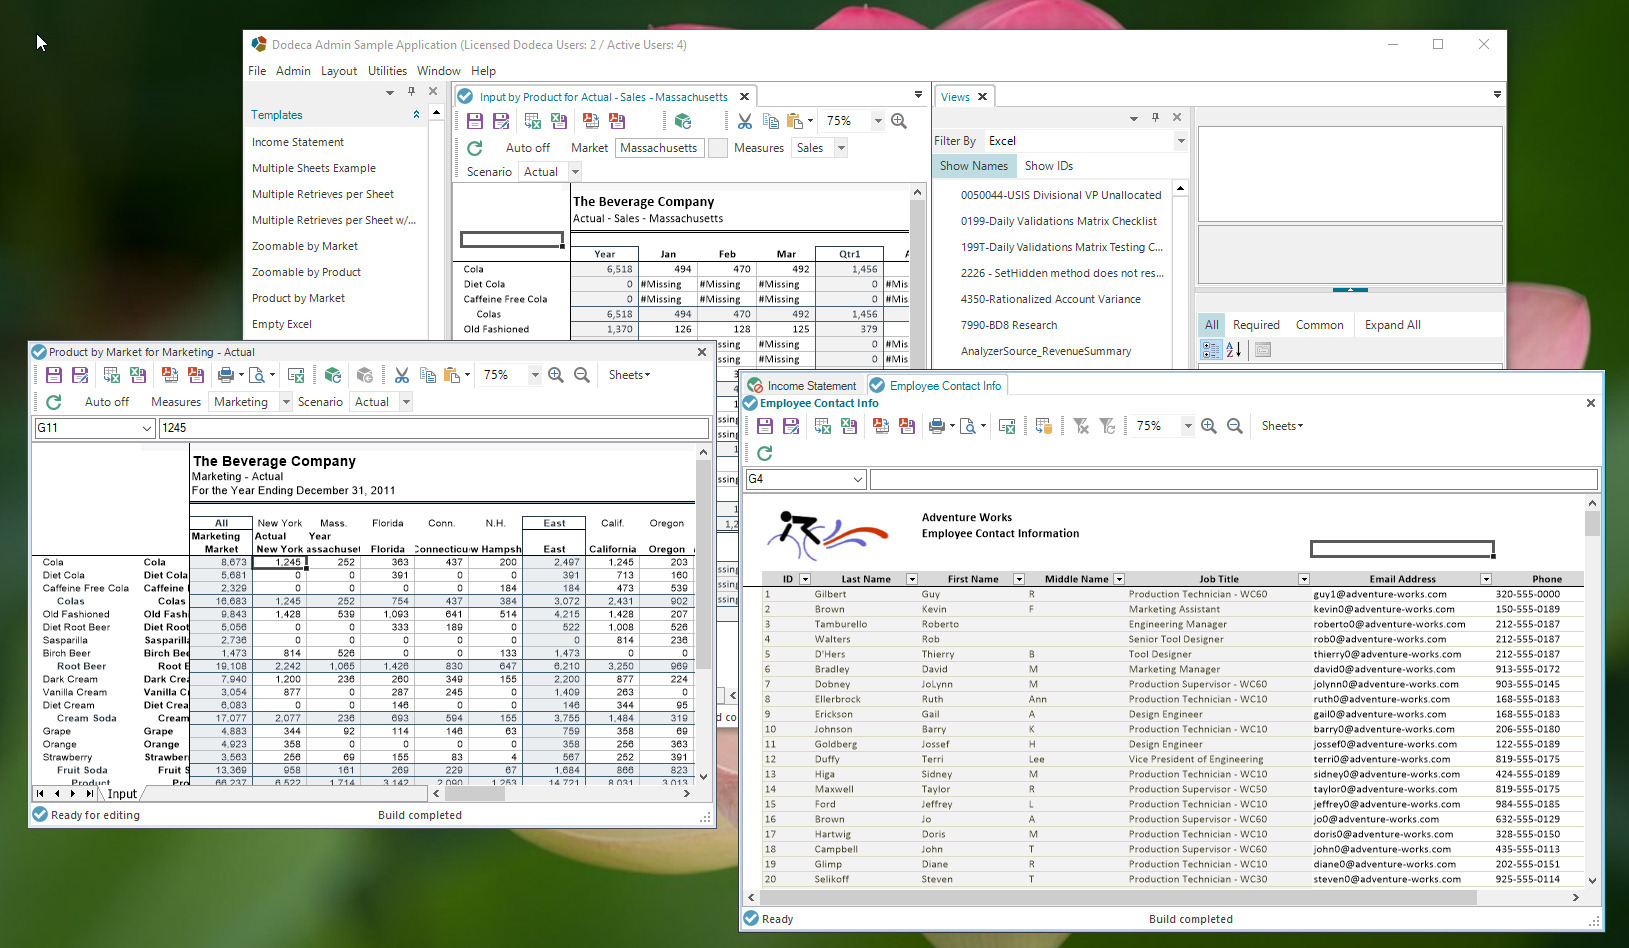Viewport: 1629px width, 948px height.
Task: Select the Common property filter
Action: (x=1320, y=325)
